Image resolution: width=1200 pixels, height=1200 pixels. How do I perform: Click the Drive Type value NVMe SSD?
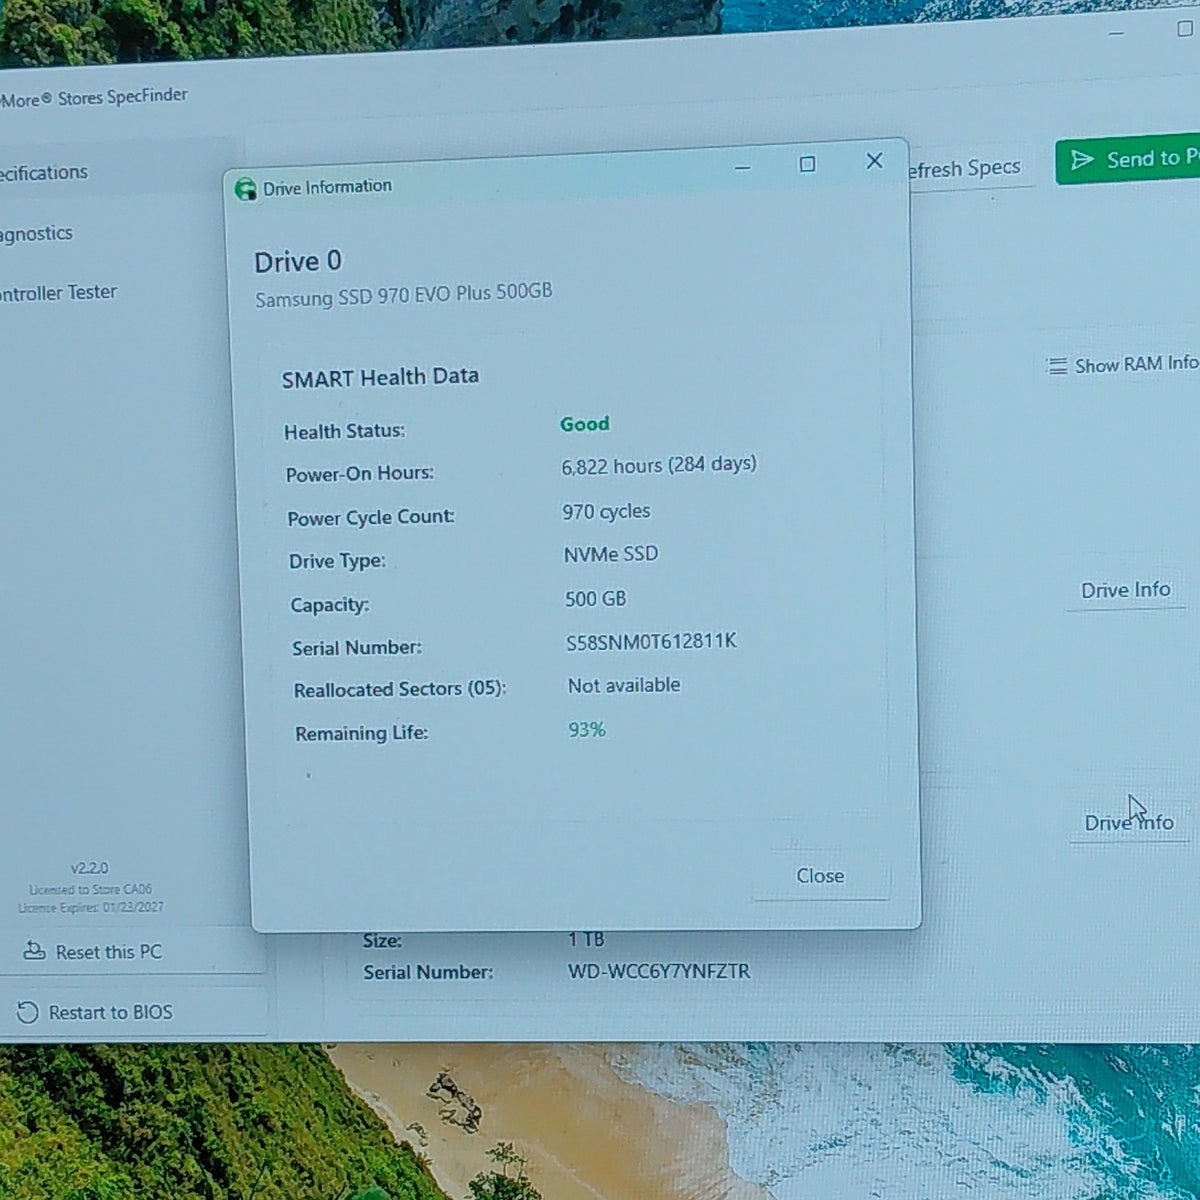pos(611,554)
